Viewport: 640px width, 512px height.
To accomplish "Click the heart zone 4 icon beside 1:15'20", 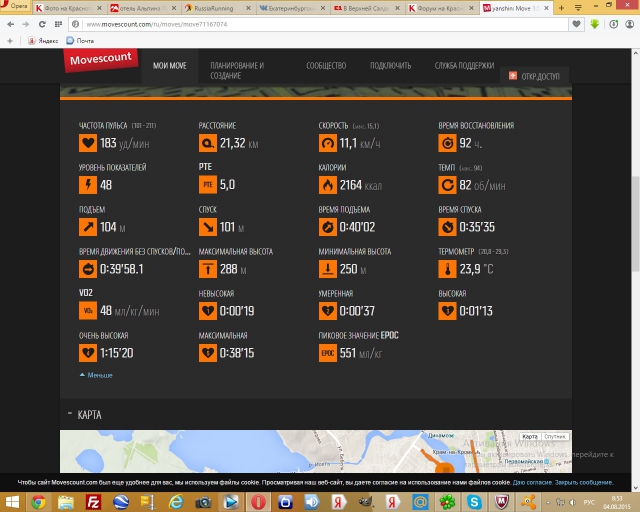I will 88,353.
